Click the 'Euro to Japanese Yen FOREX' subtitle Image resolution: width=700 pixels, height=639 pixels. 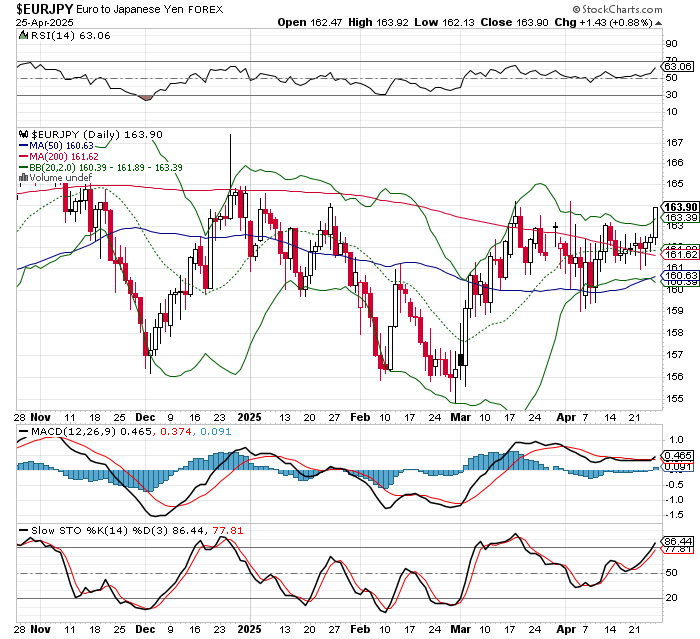(x=150, y=9)
